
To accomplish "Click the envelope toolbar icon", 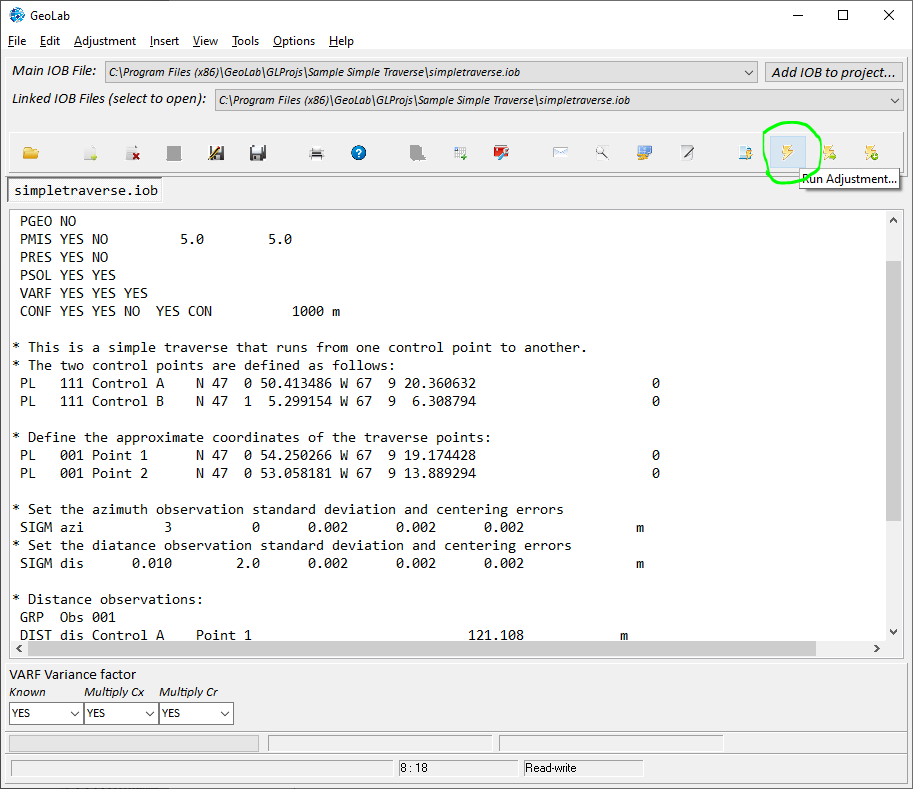I will (x=560, y=153).
